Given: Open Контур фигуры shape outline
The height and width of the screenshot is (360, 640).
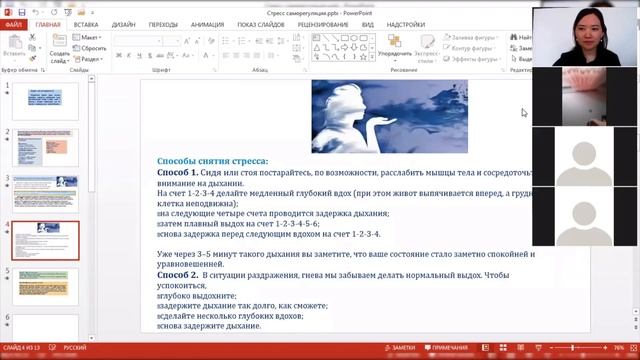Looking at the screenshot, I should (x=469, y=48).
